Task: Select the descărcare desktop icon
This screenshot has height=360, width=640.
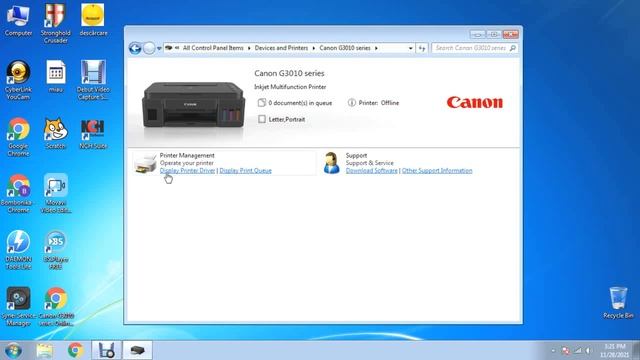Action: pos(93,20)
